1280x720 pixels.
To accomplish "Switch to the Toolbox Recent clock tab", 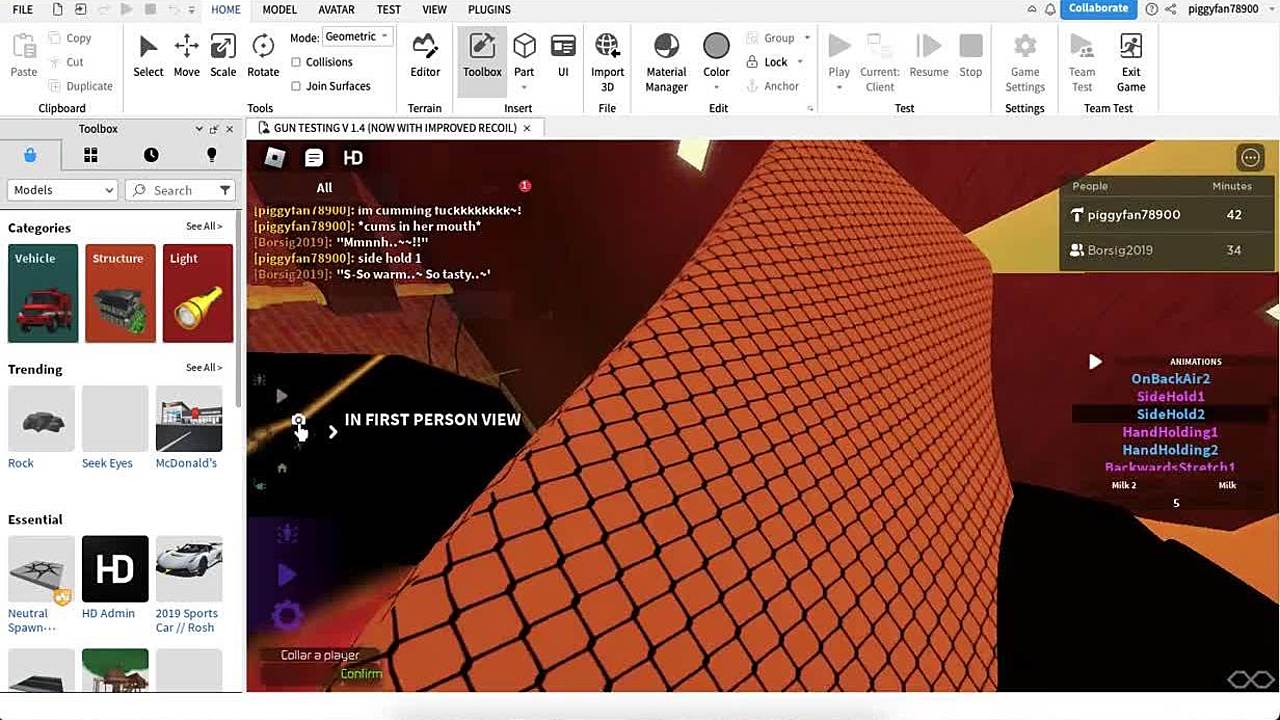I will point(151,155).
